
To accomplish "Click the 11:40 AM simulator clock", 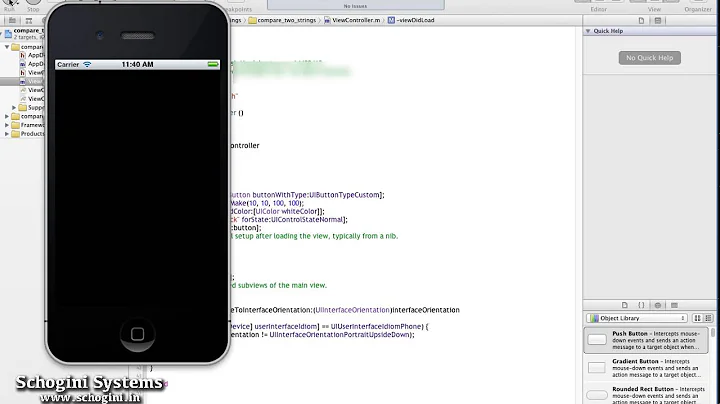I will click(x=137, y=65).
